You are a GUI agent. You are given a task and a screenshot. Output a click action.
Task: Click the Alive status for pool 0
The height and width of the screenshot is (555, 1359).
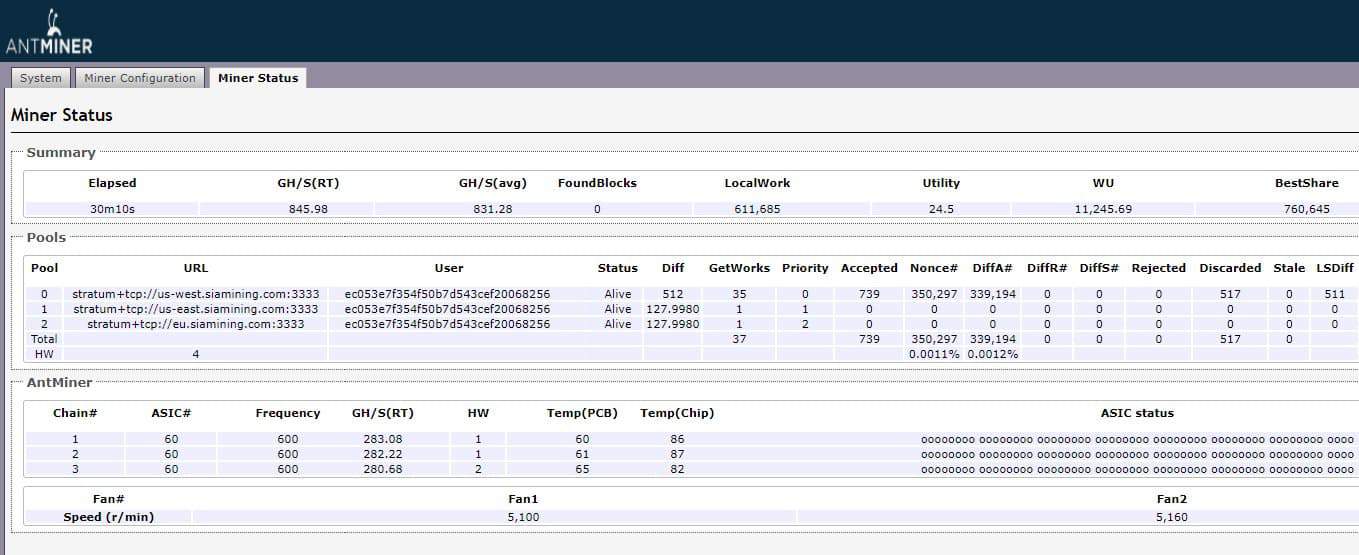tap(618, 294)
